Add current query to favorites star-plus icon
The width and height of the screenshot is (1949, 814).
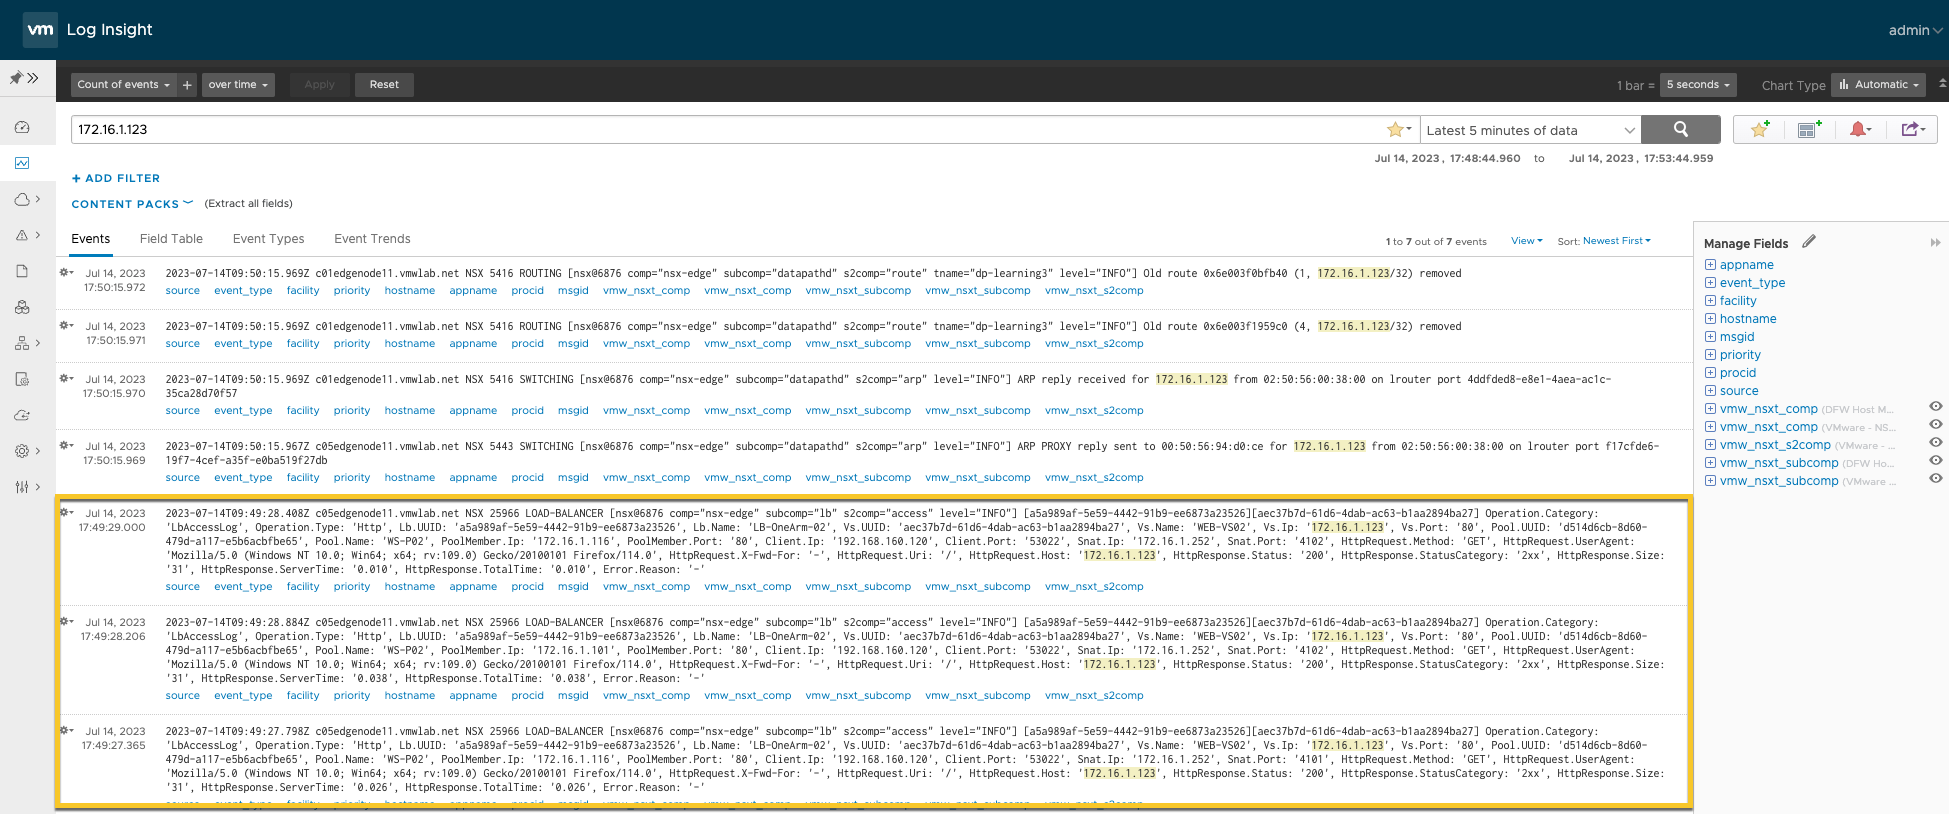pos(1760,129)
